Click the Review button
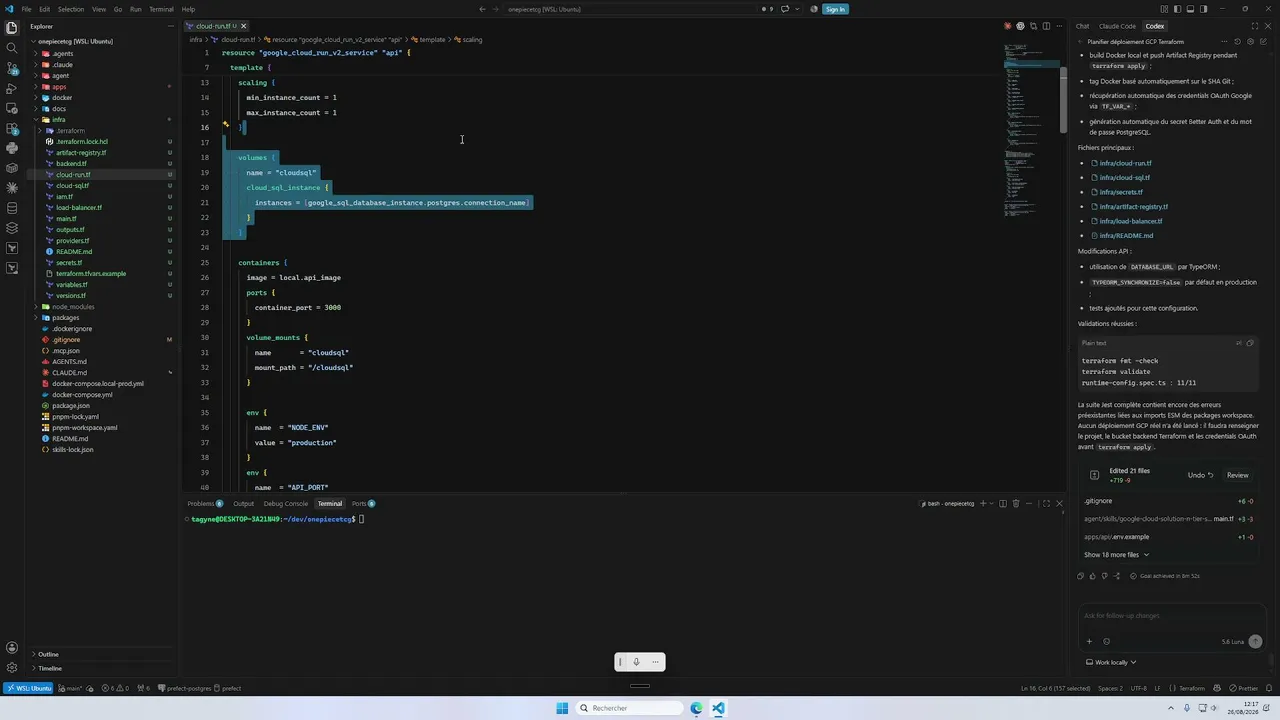1280x720 pixels. 1238,475
